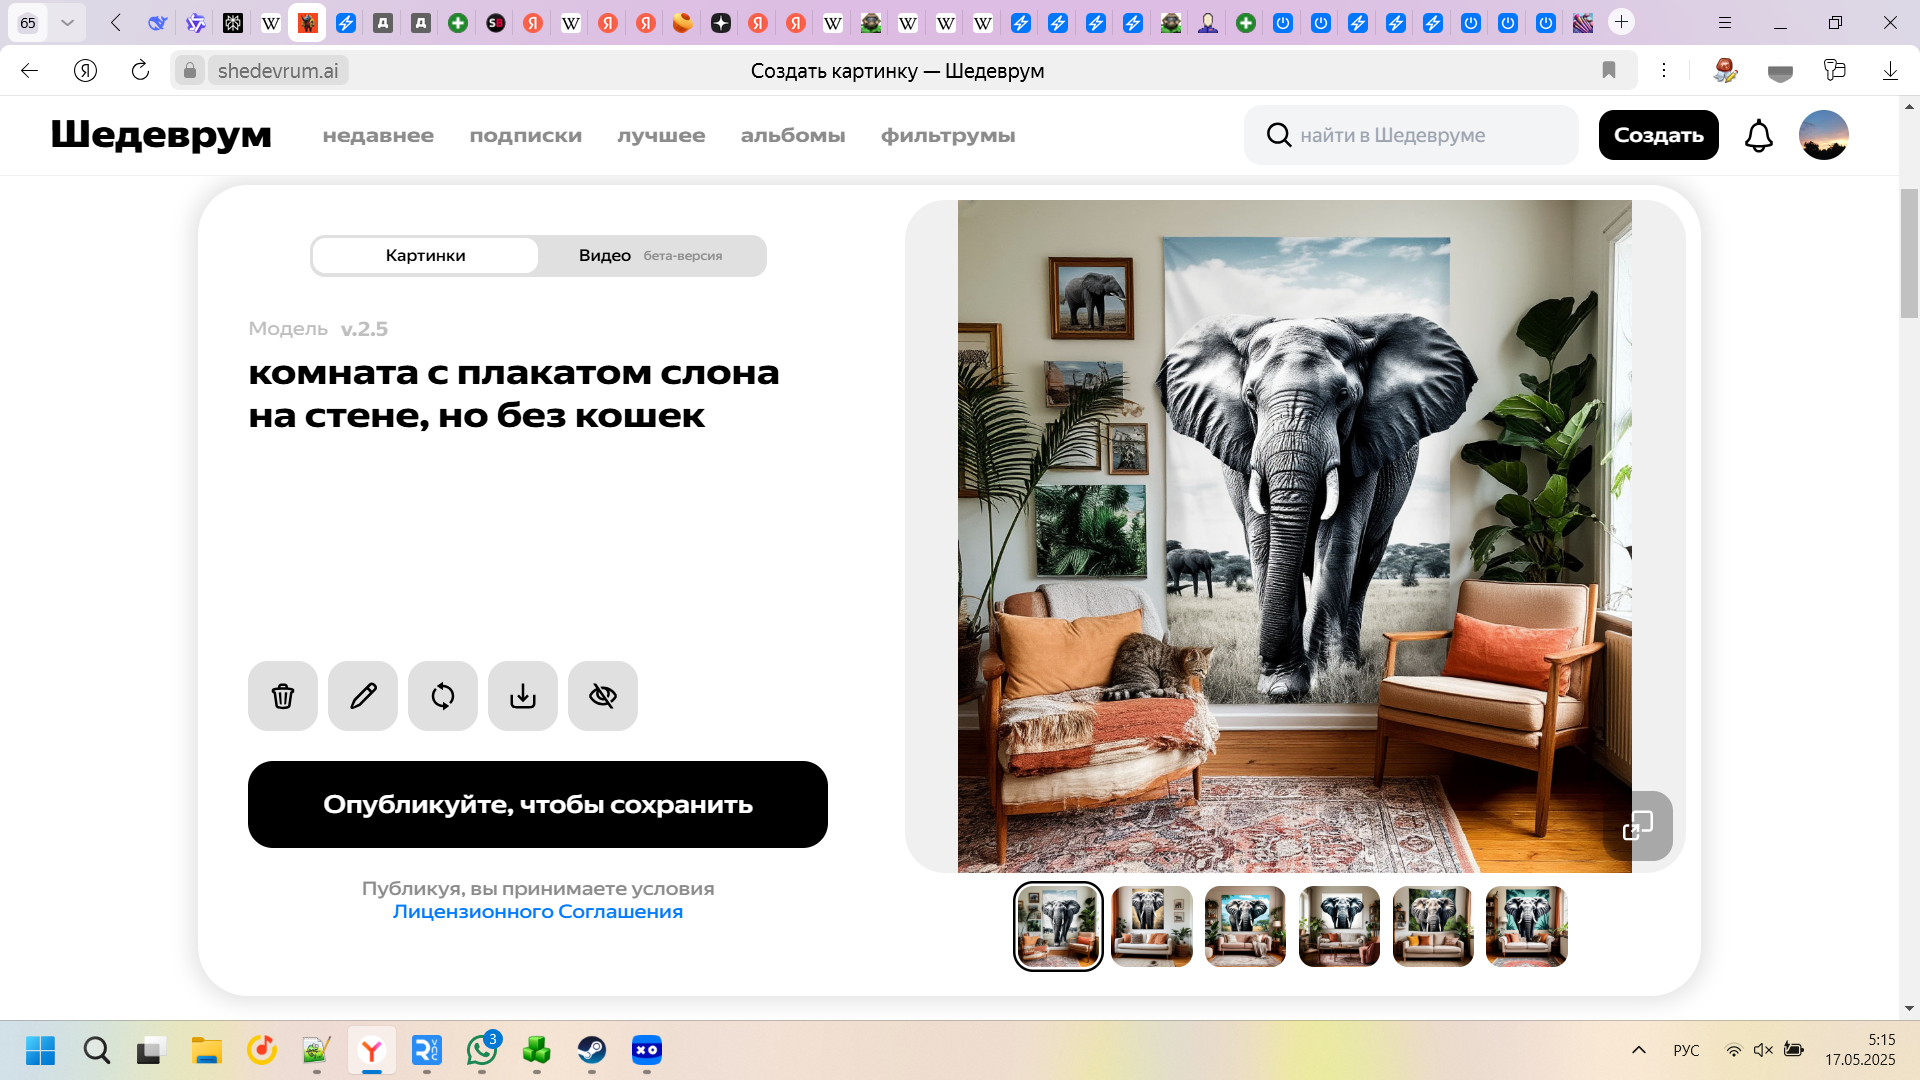Image resolution: width=1920 pixels, height=1080 pixels.
Task: Expand the tab list chevron dropdown
Action: [67, 22]
